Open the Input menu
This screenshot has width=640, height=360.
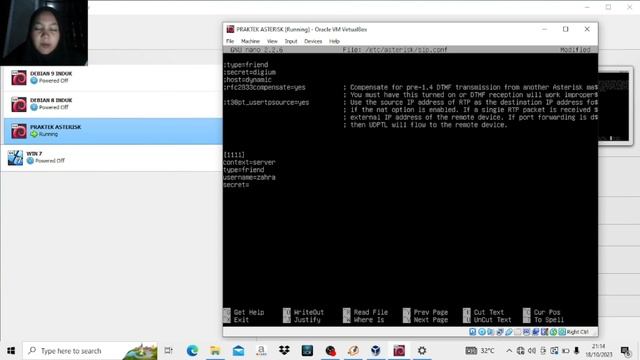tap(291, 41)
